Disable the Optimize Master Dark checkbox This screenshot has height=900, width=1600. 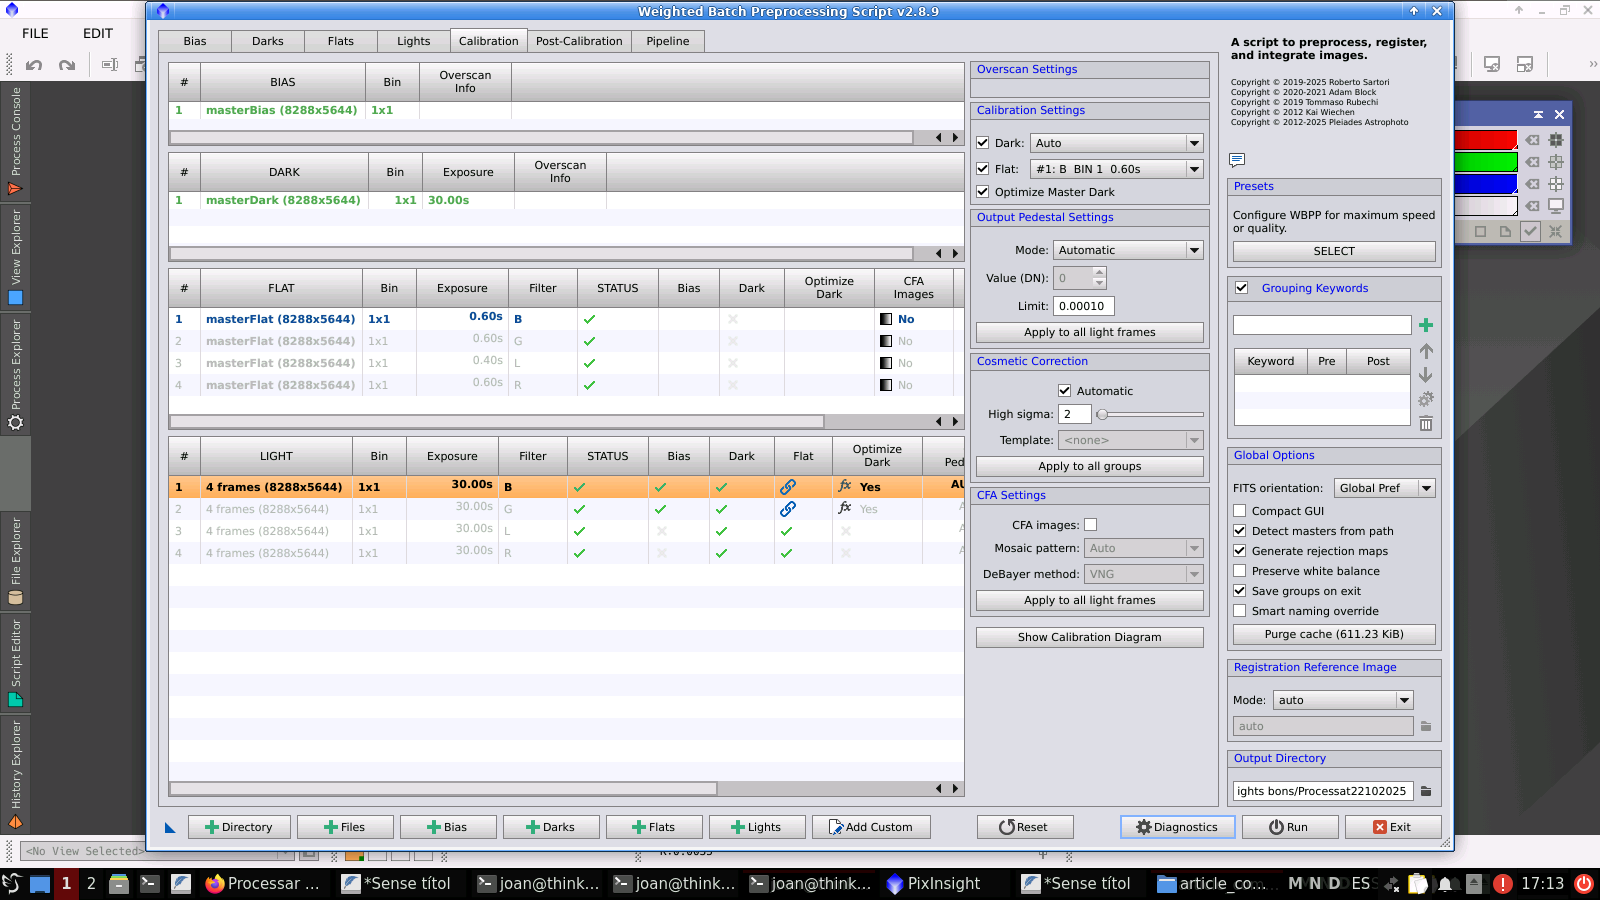(983, 192)
